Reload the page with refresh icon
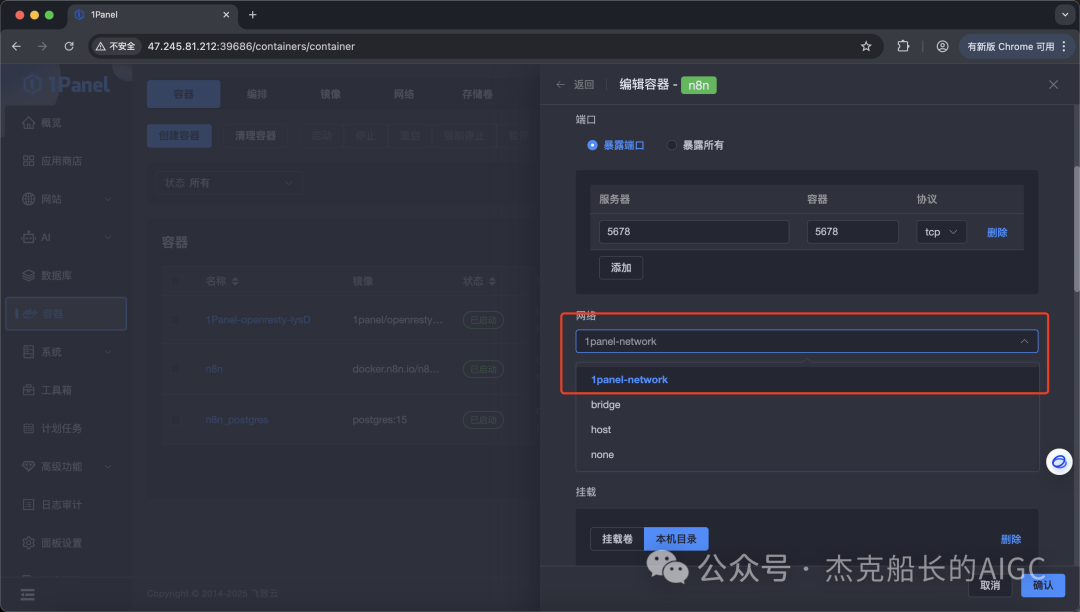The image size is (1080, 612). click(69, 46)
